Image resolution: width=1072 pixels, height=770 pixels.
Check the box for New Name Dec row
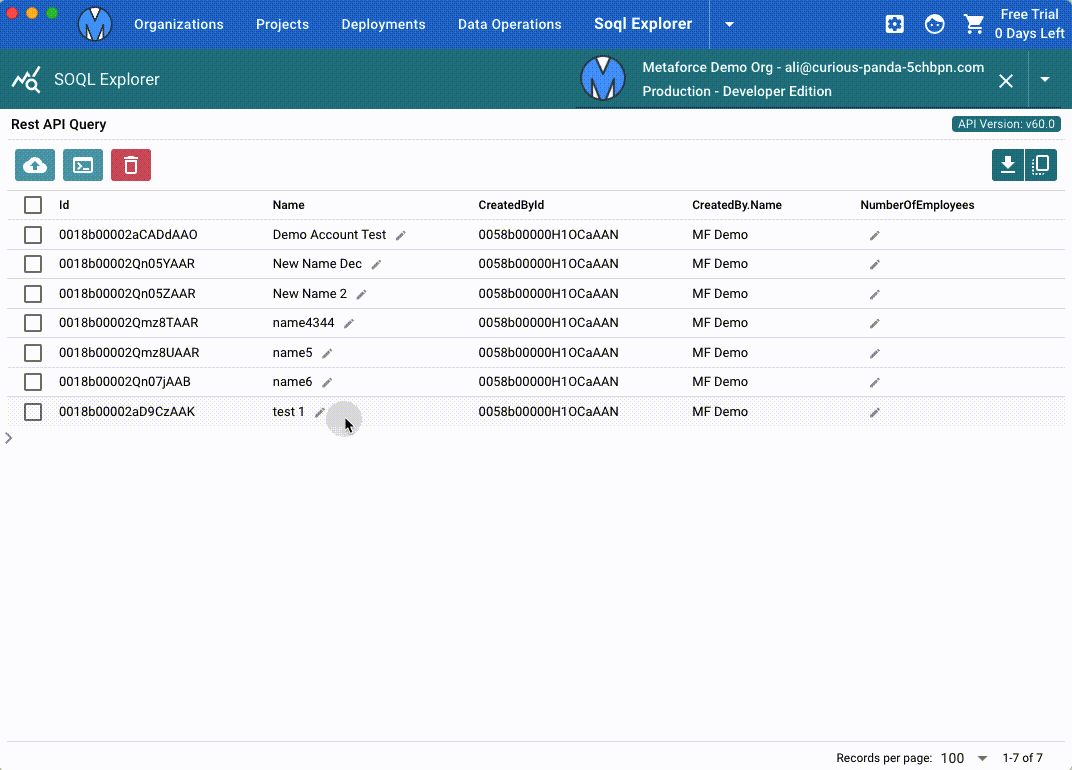pos(33,264)
